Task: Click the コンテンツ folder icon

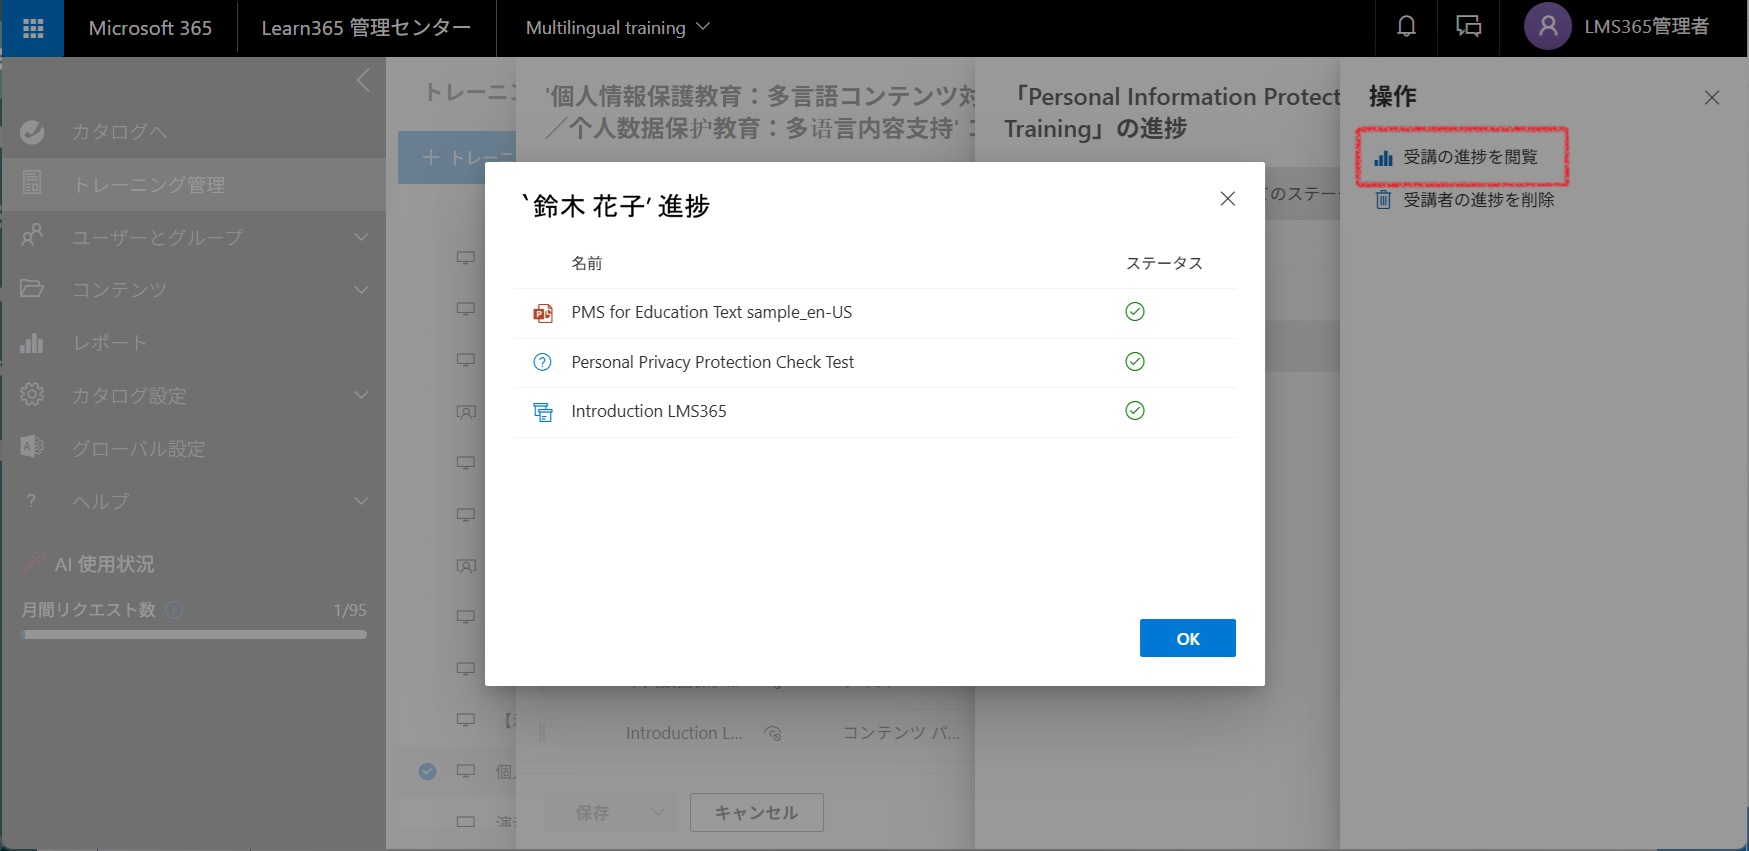Action: tap(32, 288)
